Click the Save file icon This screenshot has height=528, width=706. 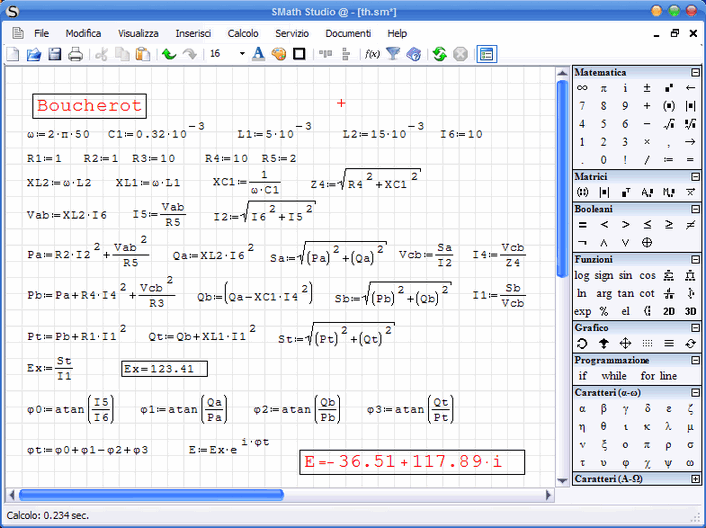54,54
